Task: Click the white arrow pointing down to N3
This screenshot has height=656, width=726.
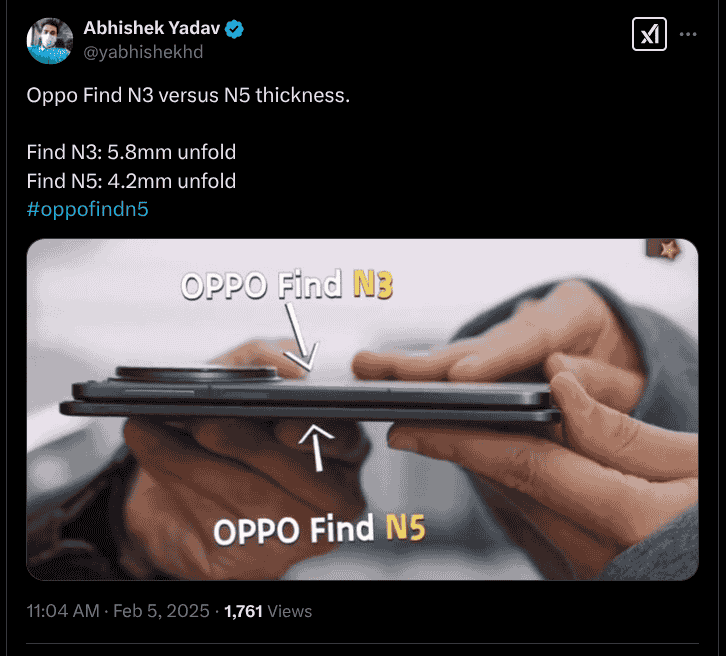Action: [x=301, y=337]
